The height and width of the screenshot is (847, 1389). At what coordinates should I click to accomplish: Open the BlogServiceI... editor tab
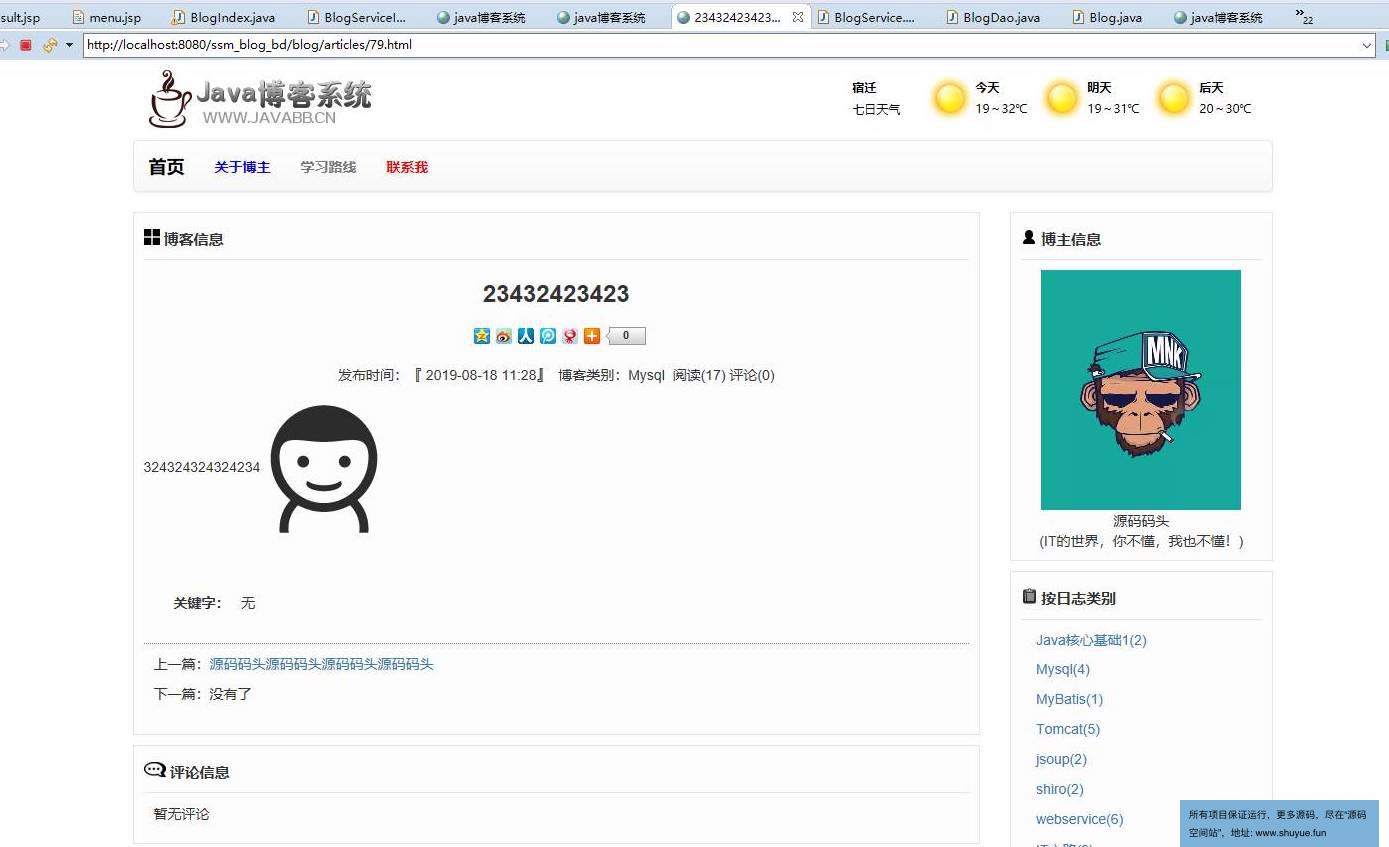(x=357, y=17)
